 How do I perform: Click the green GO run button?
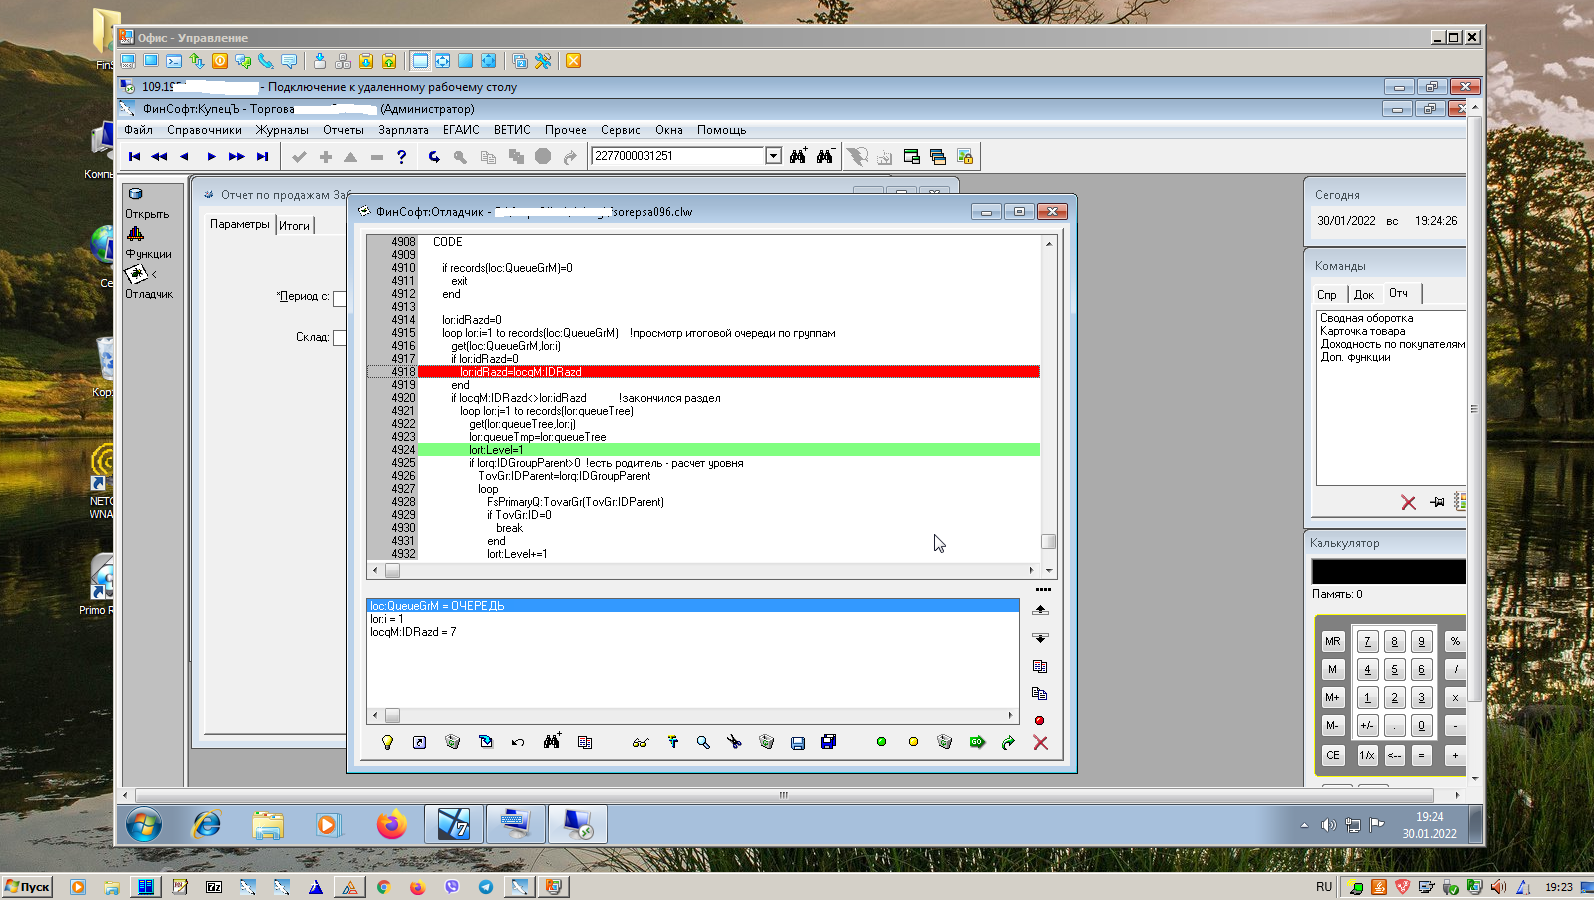977,742
